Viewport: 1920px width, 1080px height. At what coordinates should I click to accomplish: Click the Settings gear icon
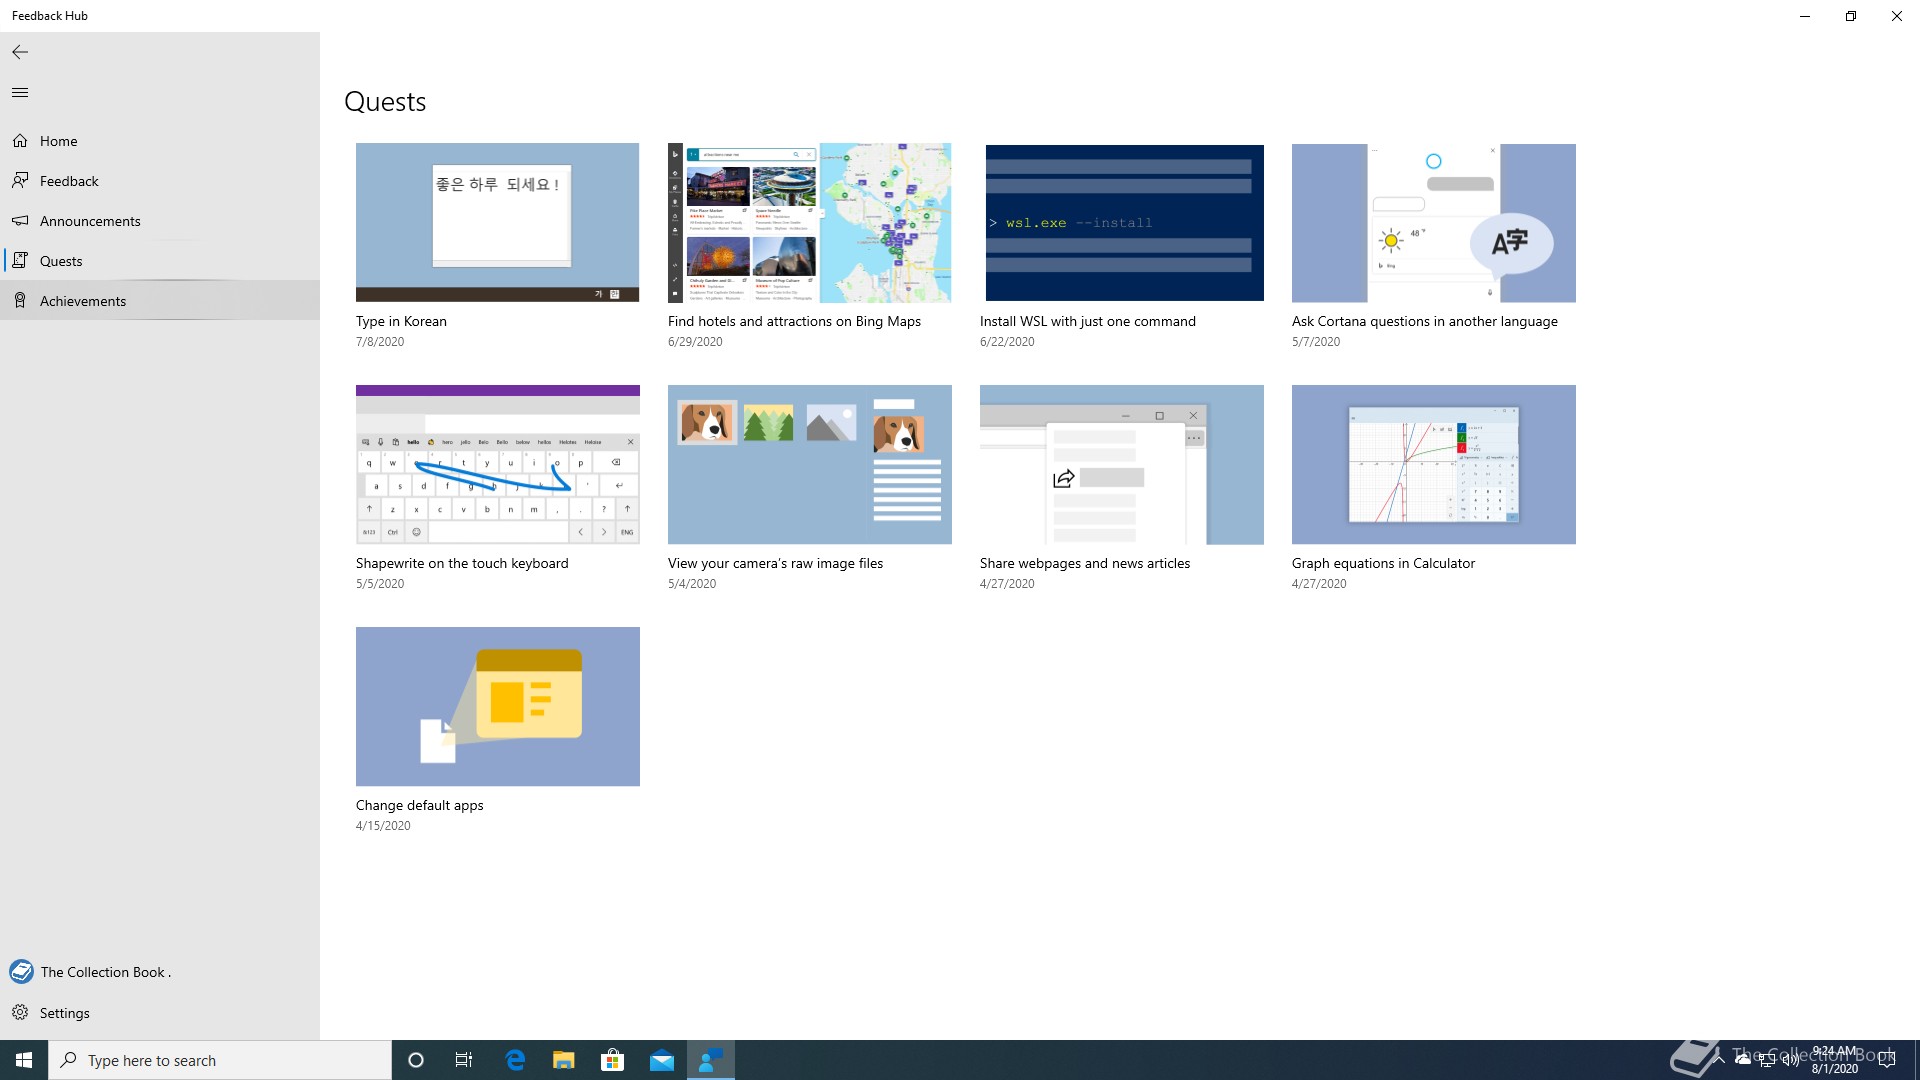coord(20,1013)
